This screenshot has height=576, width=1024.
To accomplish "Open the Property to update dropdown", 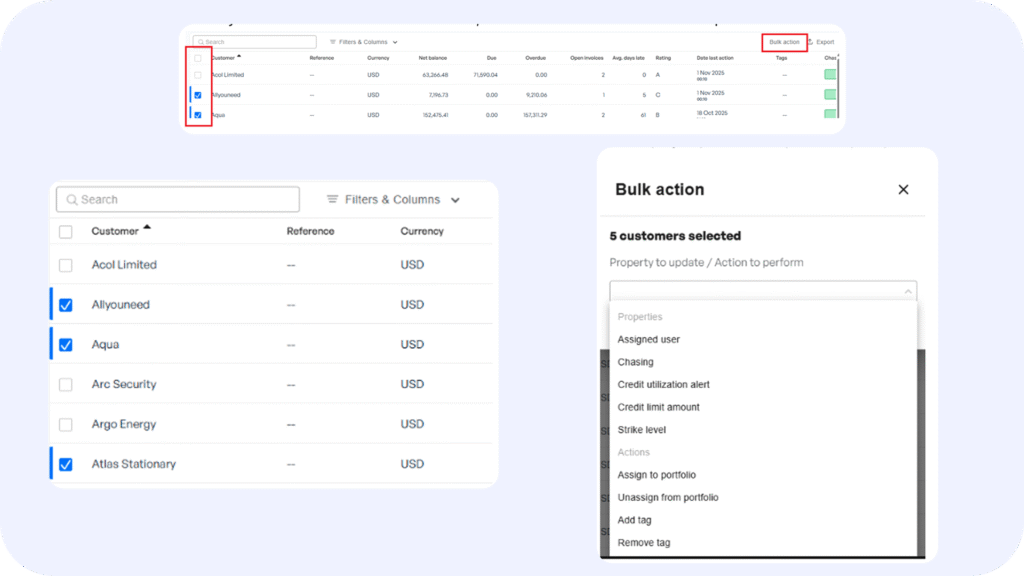I will [x=762, y=291].
